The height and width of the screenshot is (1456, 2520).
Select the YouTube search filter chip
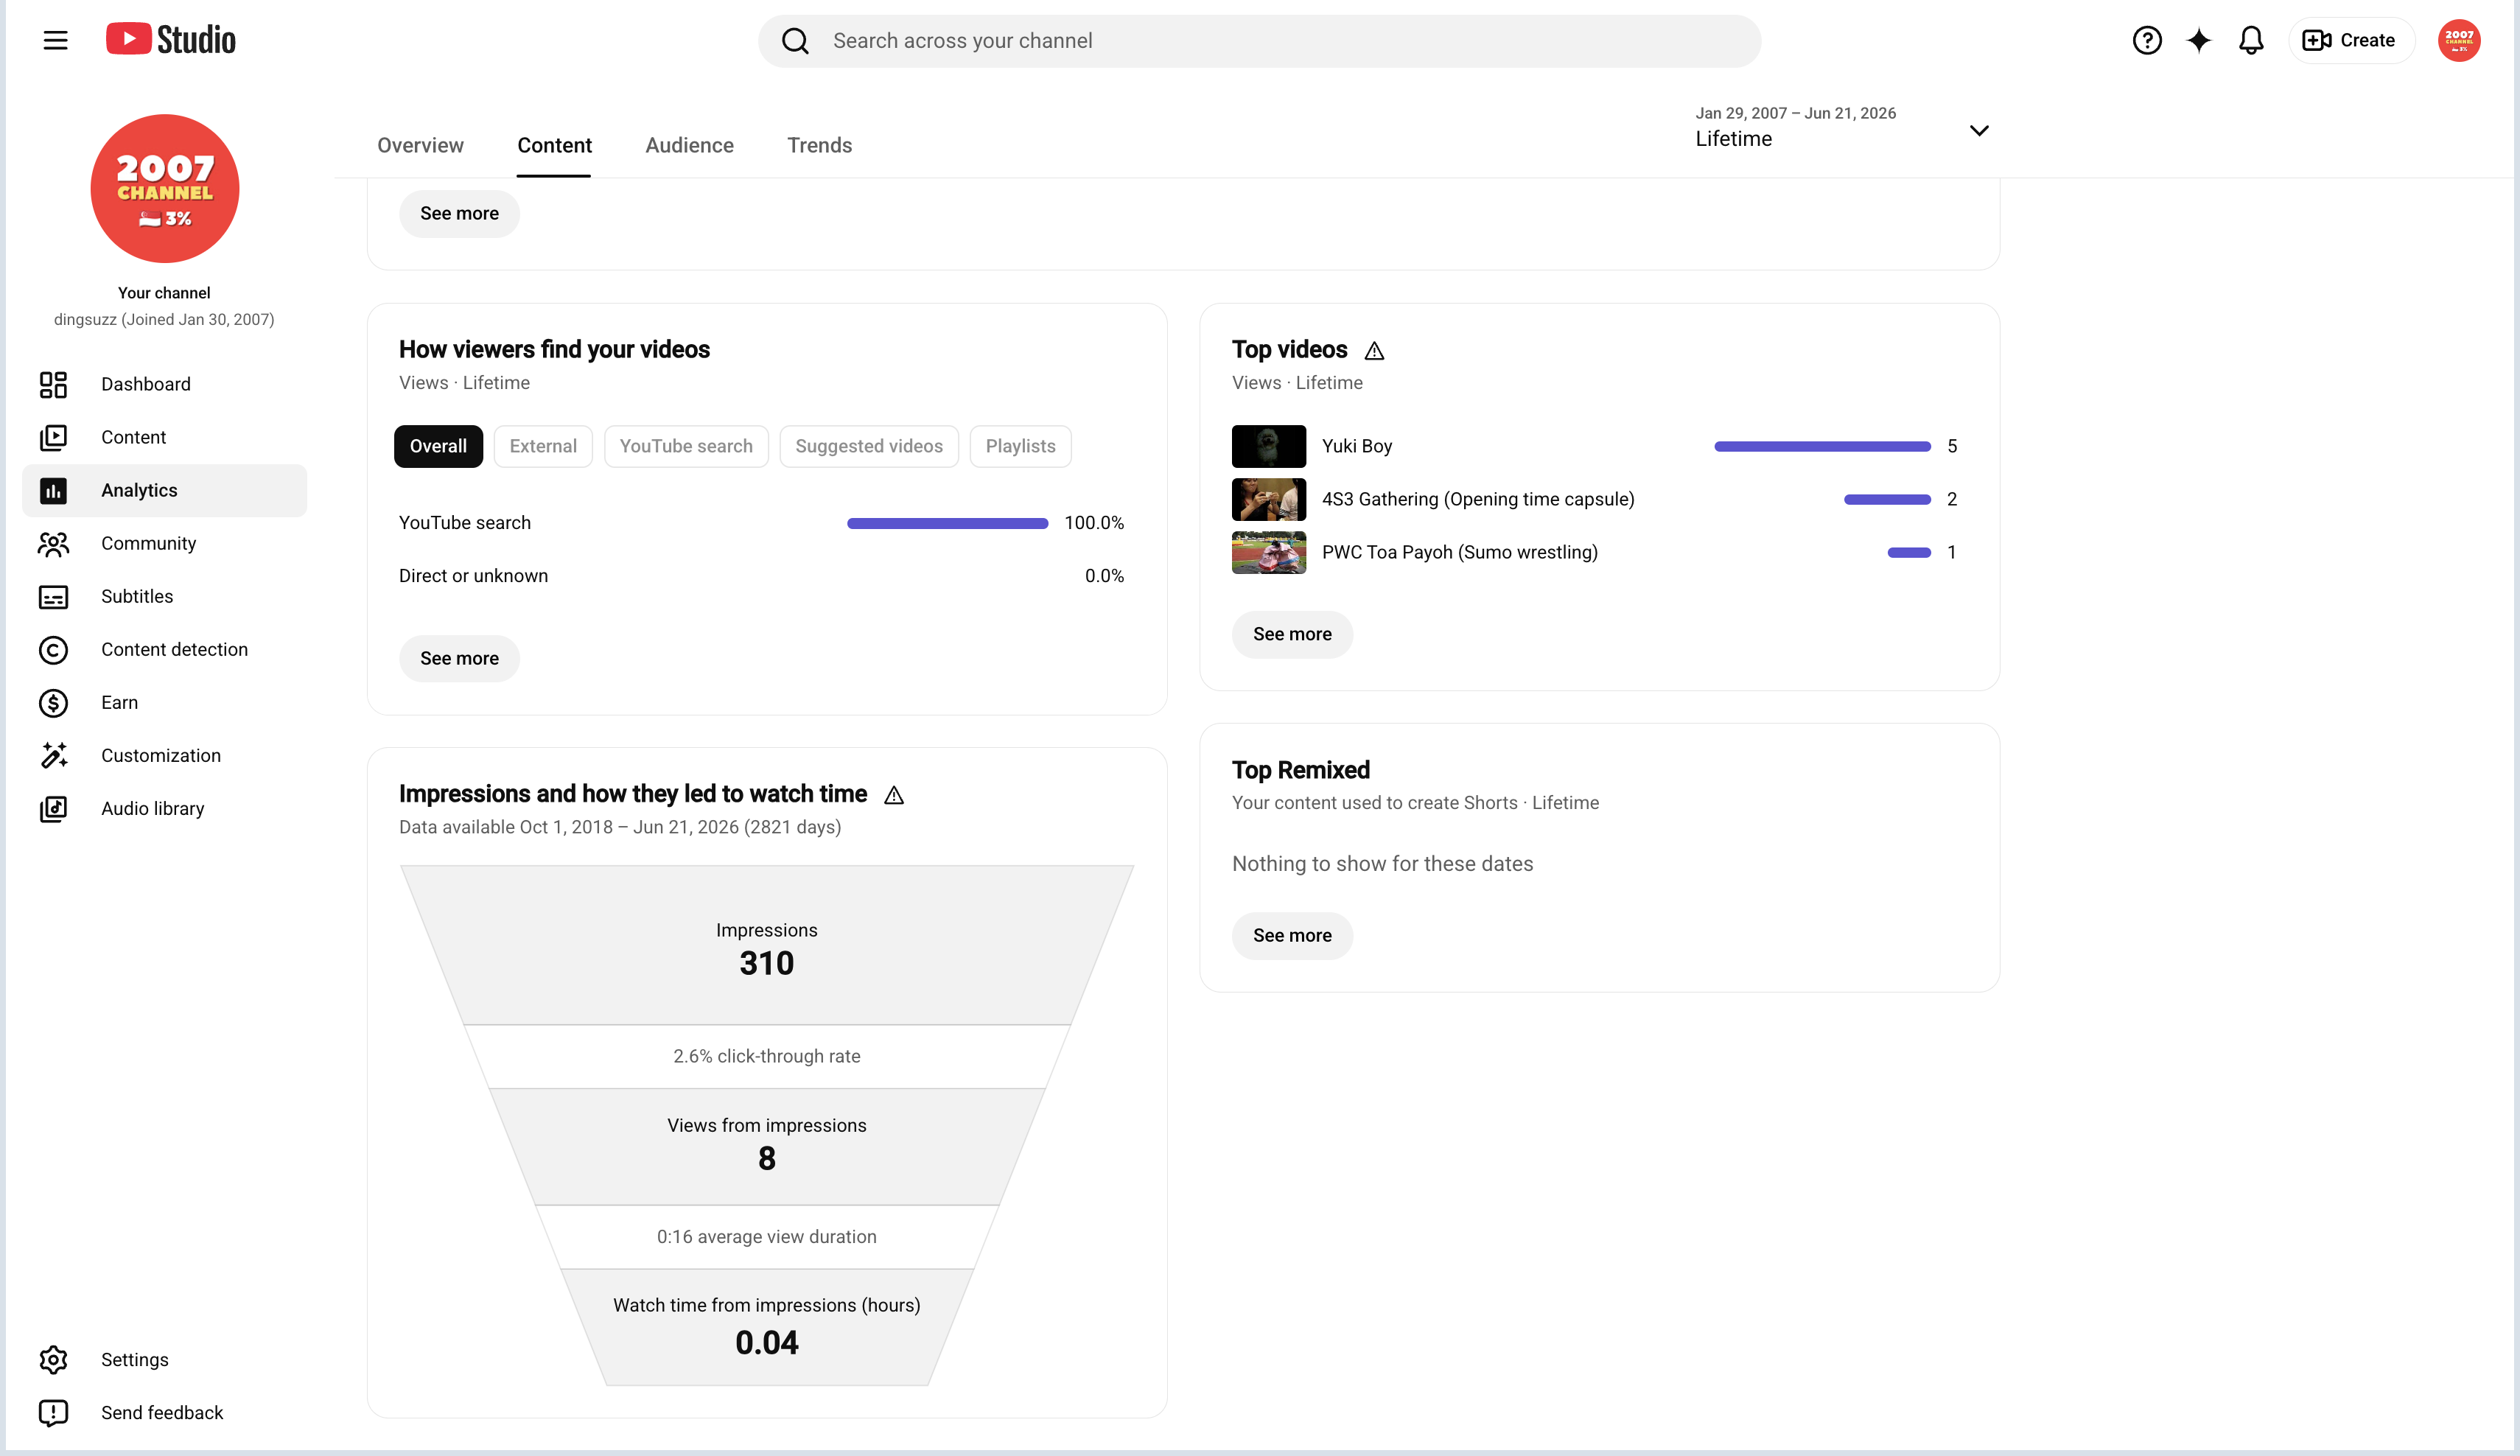686,446
